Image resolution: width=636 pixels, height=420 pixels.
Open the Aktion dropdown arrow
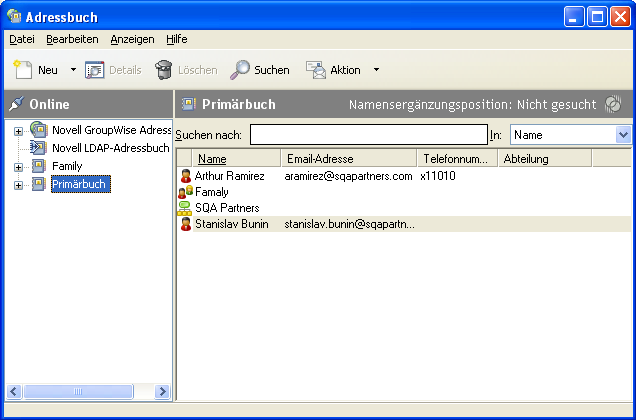[x=376, y=70]
